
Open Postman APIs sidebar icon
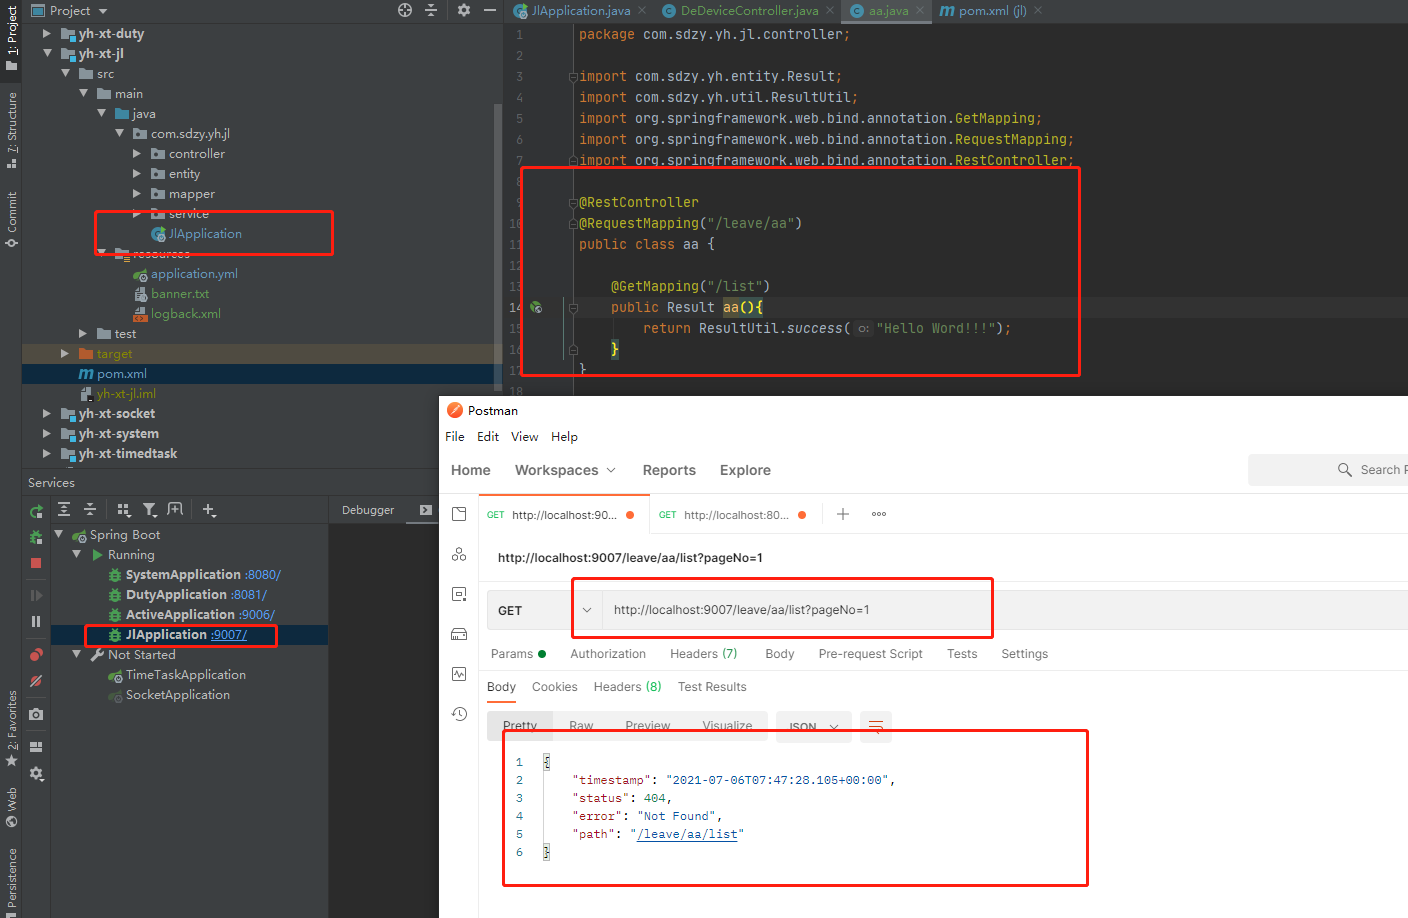pyautogui.click(x=459, y=554)
